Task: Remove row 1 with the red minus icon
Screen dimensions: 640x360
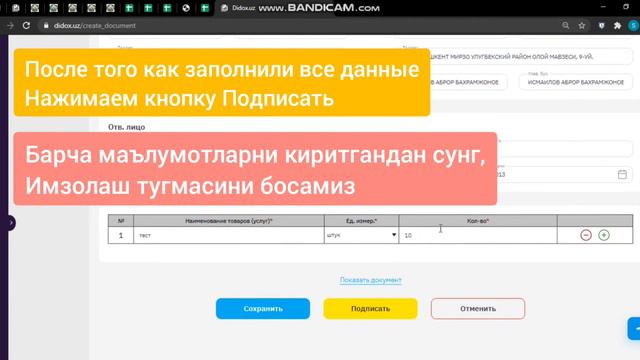Action: tap(586, 235)
